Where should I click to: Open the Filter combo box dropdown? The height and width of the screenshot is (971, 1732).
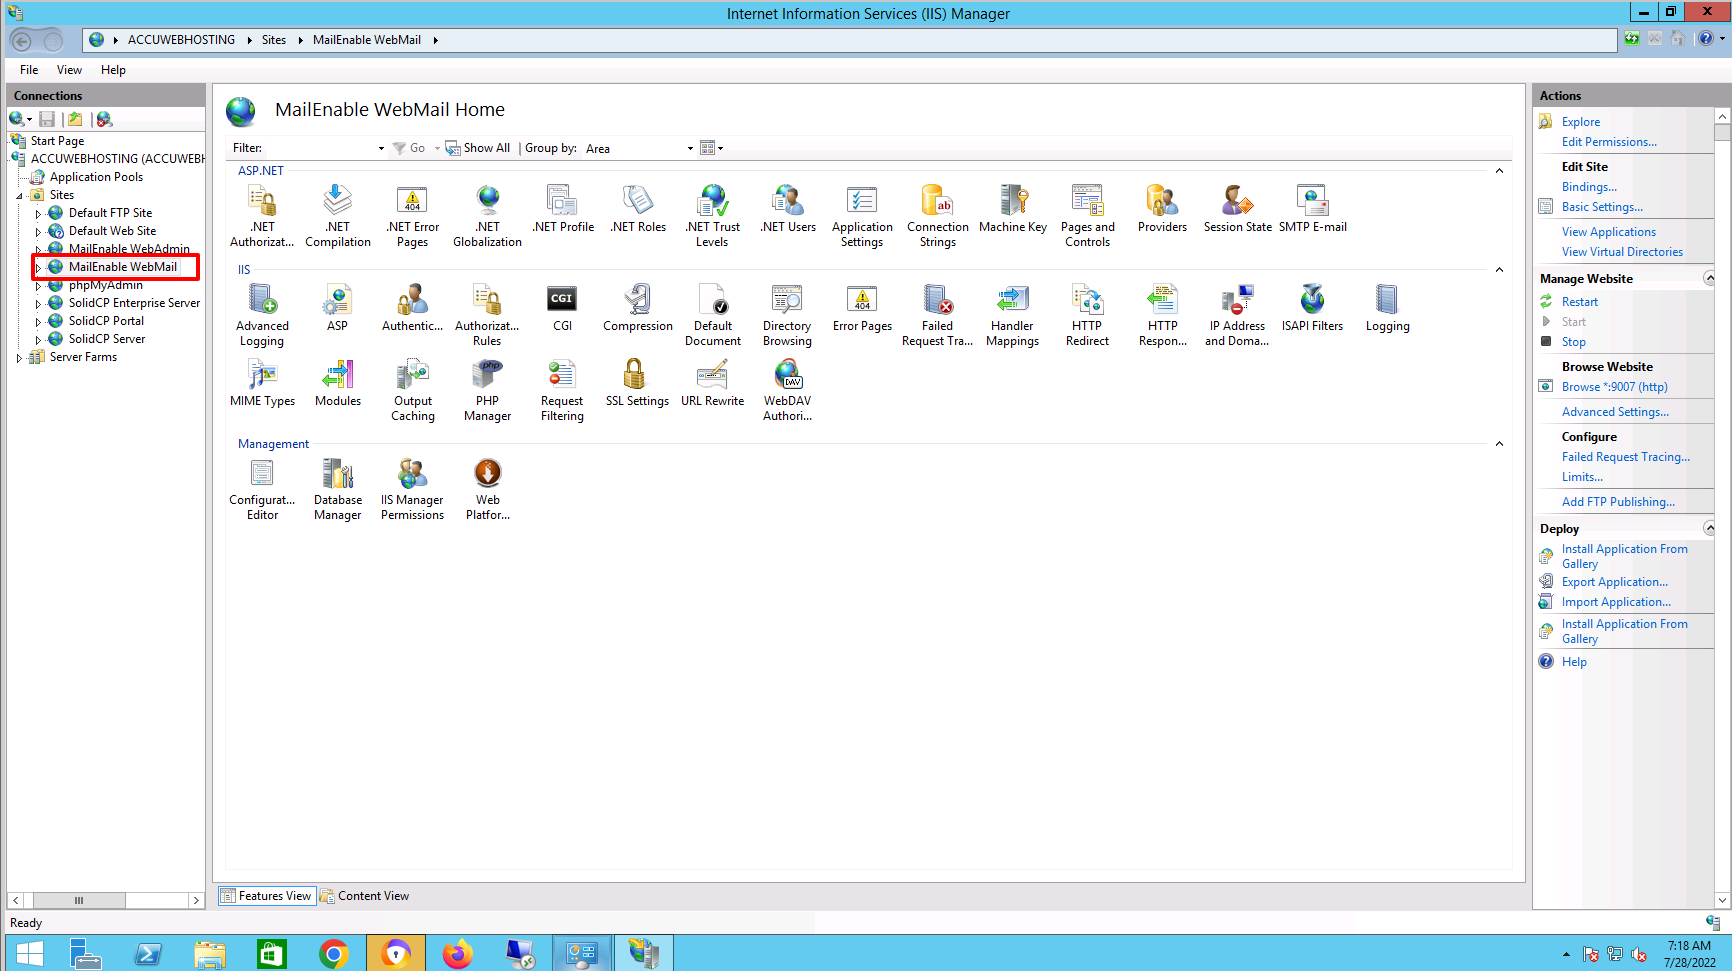click(381, 148)
